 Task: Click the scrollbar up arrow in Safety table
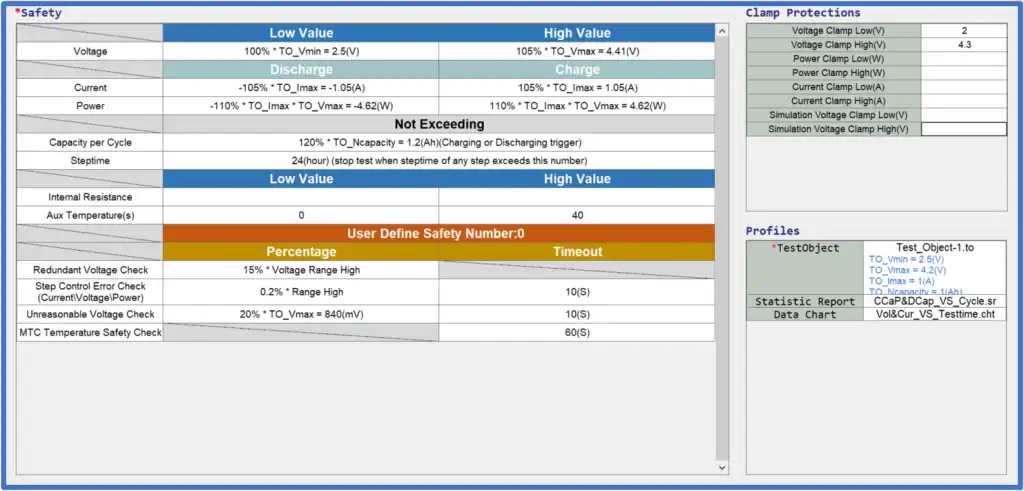click(x=722, y=31)
